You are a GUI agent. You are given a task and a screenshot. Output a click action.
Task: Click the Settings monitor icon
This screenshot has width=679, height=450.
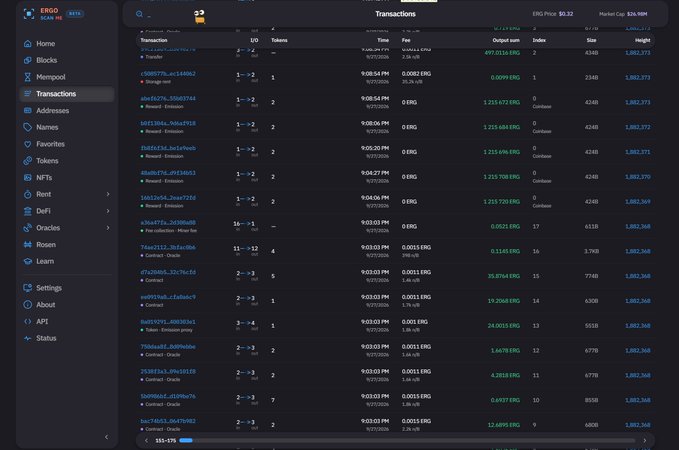coord(28,288)
